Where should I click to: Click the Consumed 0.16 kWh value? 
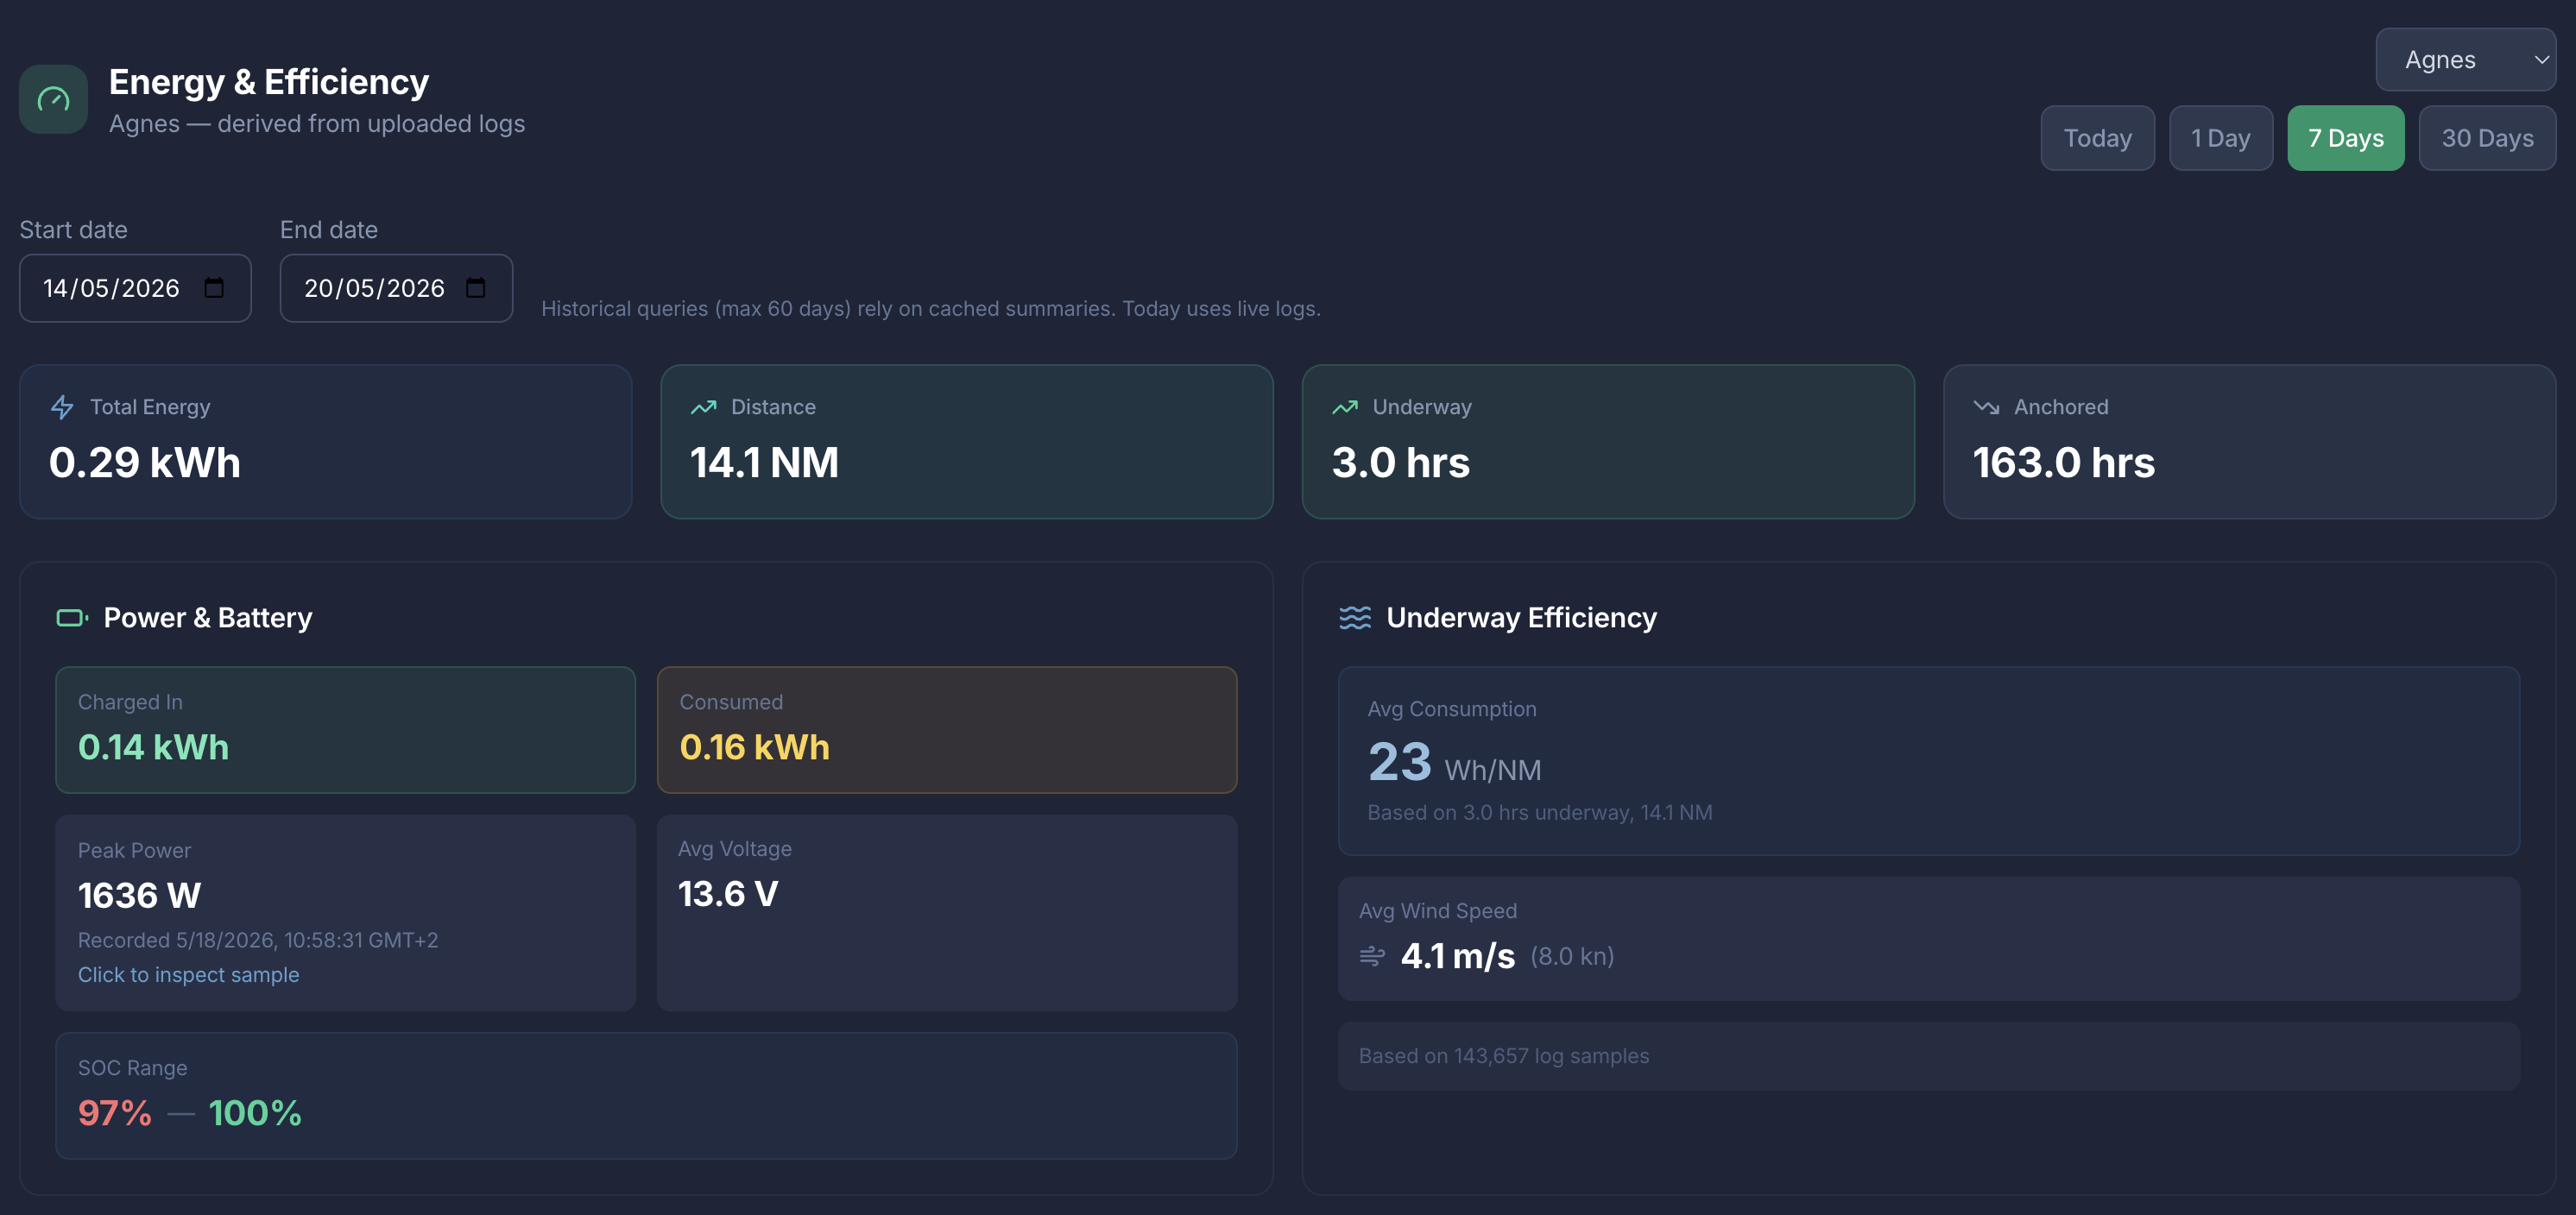tap(754, 747)
